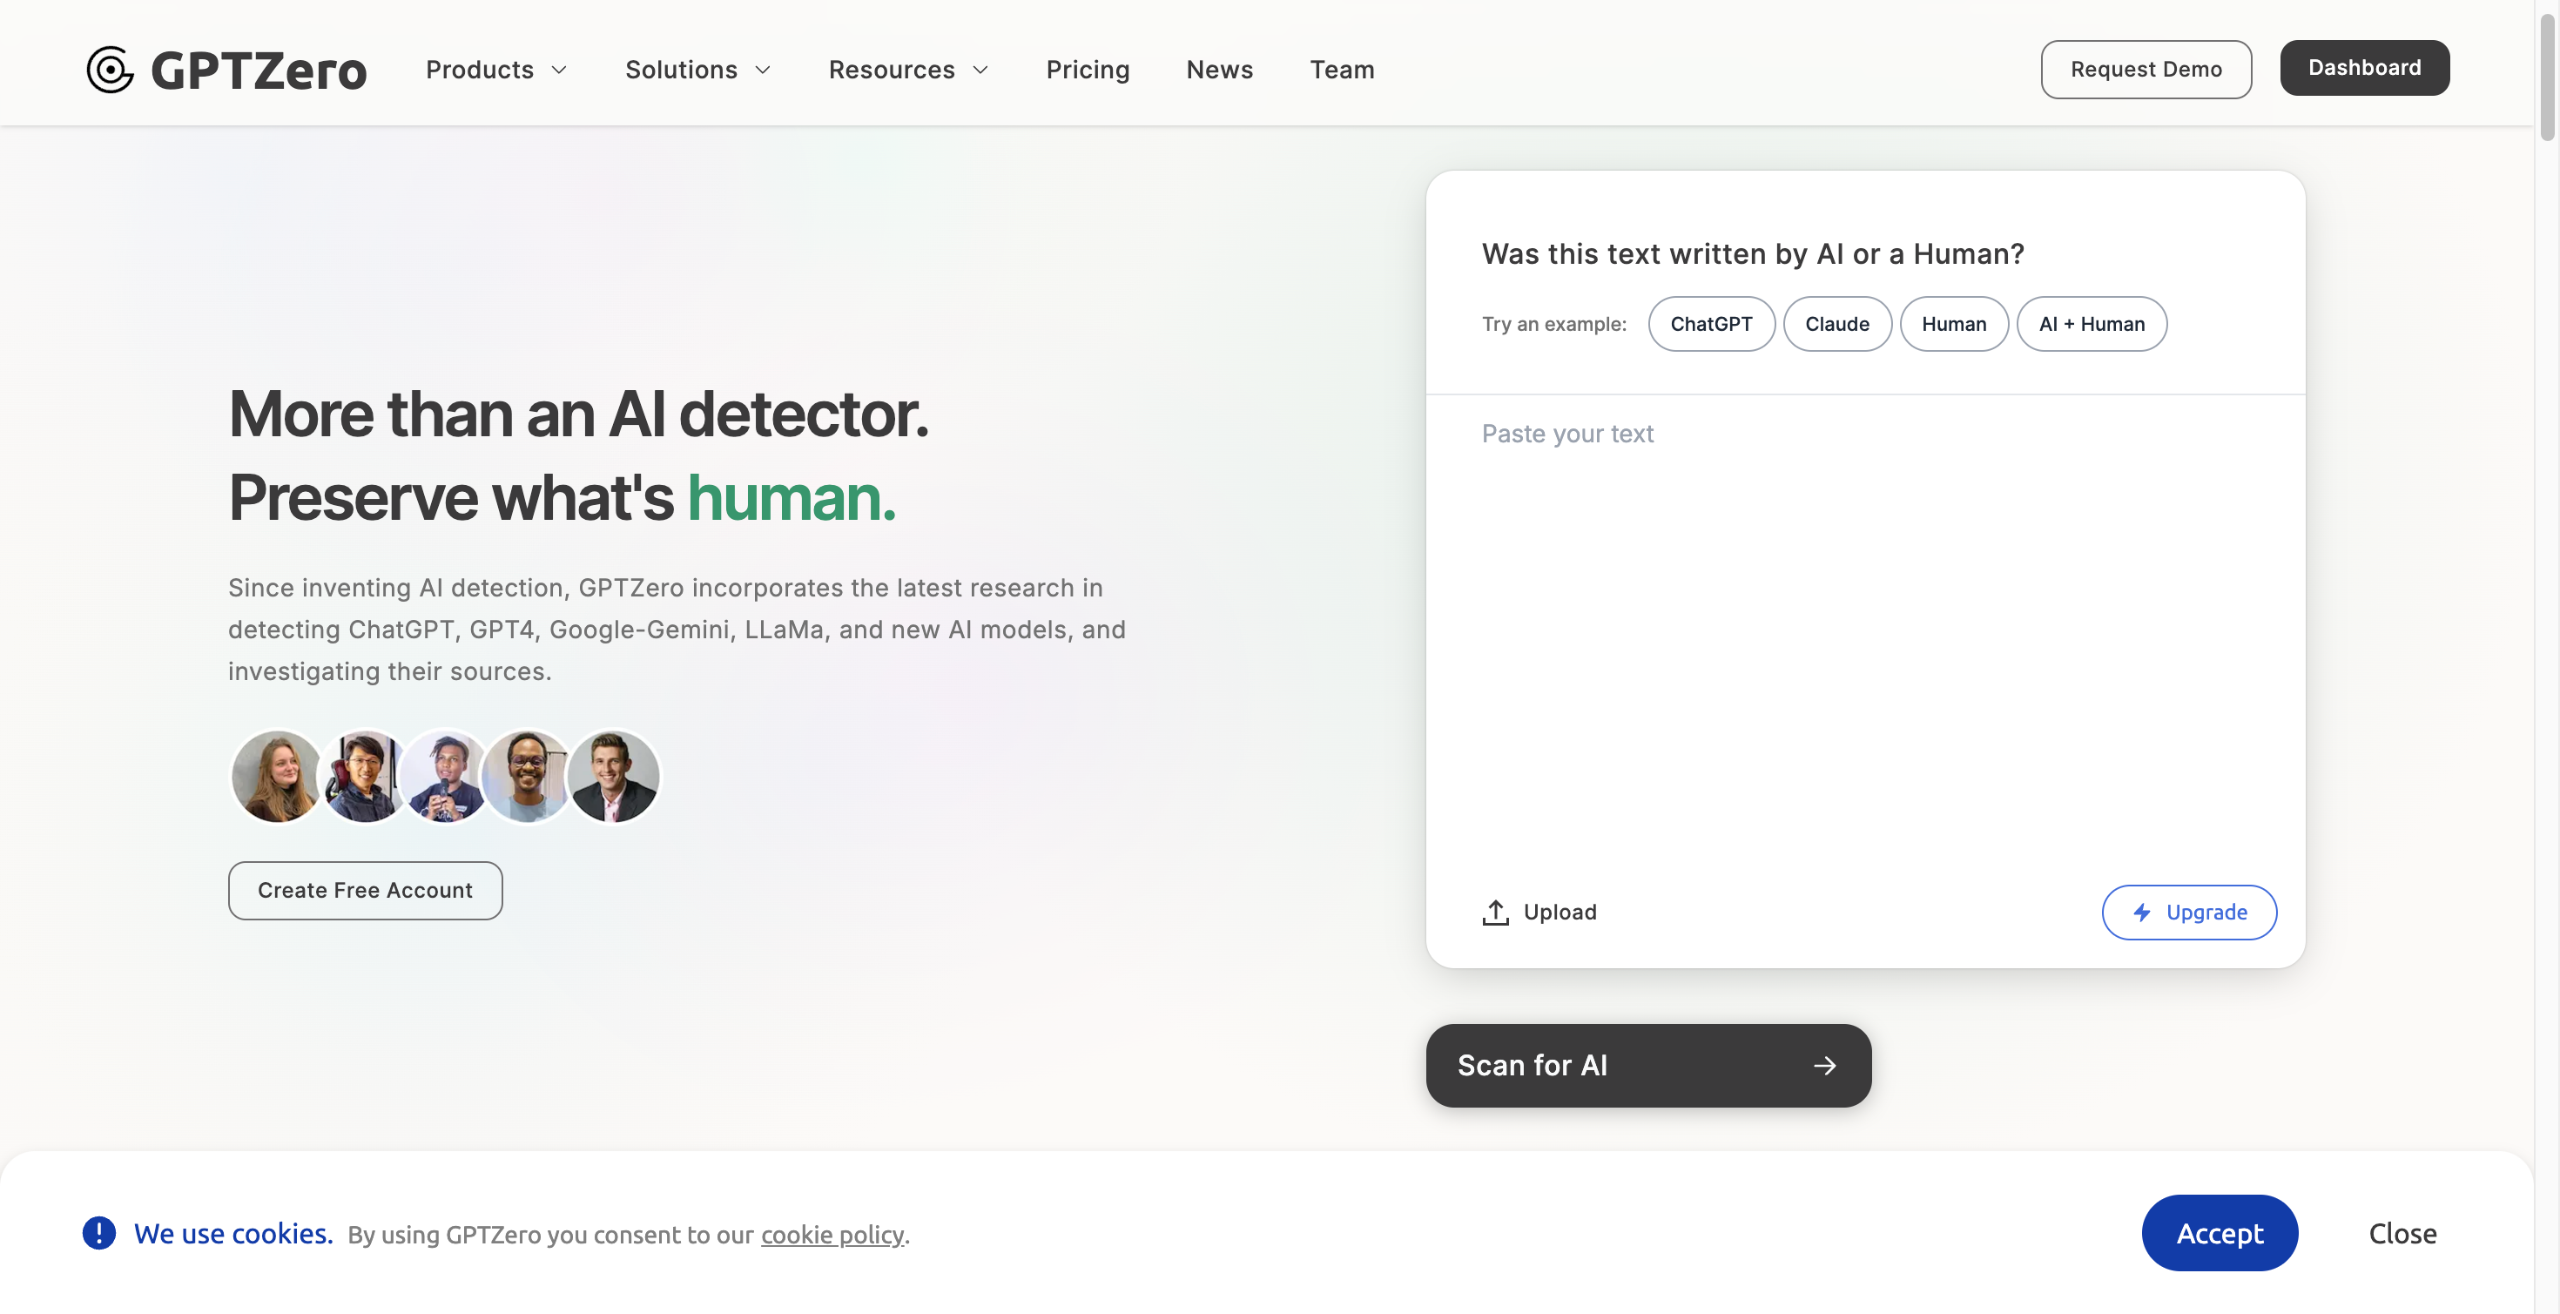Accept the cookies

click(2220, 1233)
